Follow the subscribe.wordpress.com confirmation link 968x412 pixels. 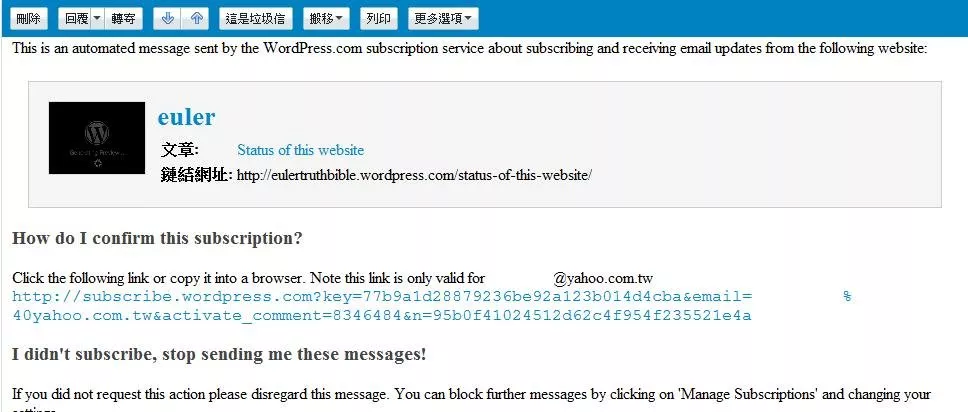pos(432,306)
